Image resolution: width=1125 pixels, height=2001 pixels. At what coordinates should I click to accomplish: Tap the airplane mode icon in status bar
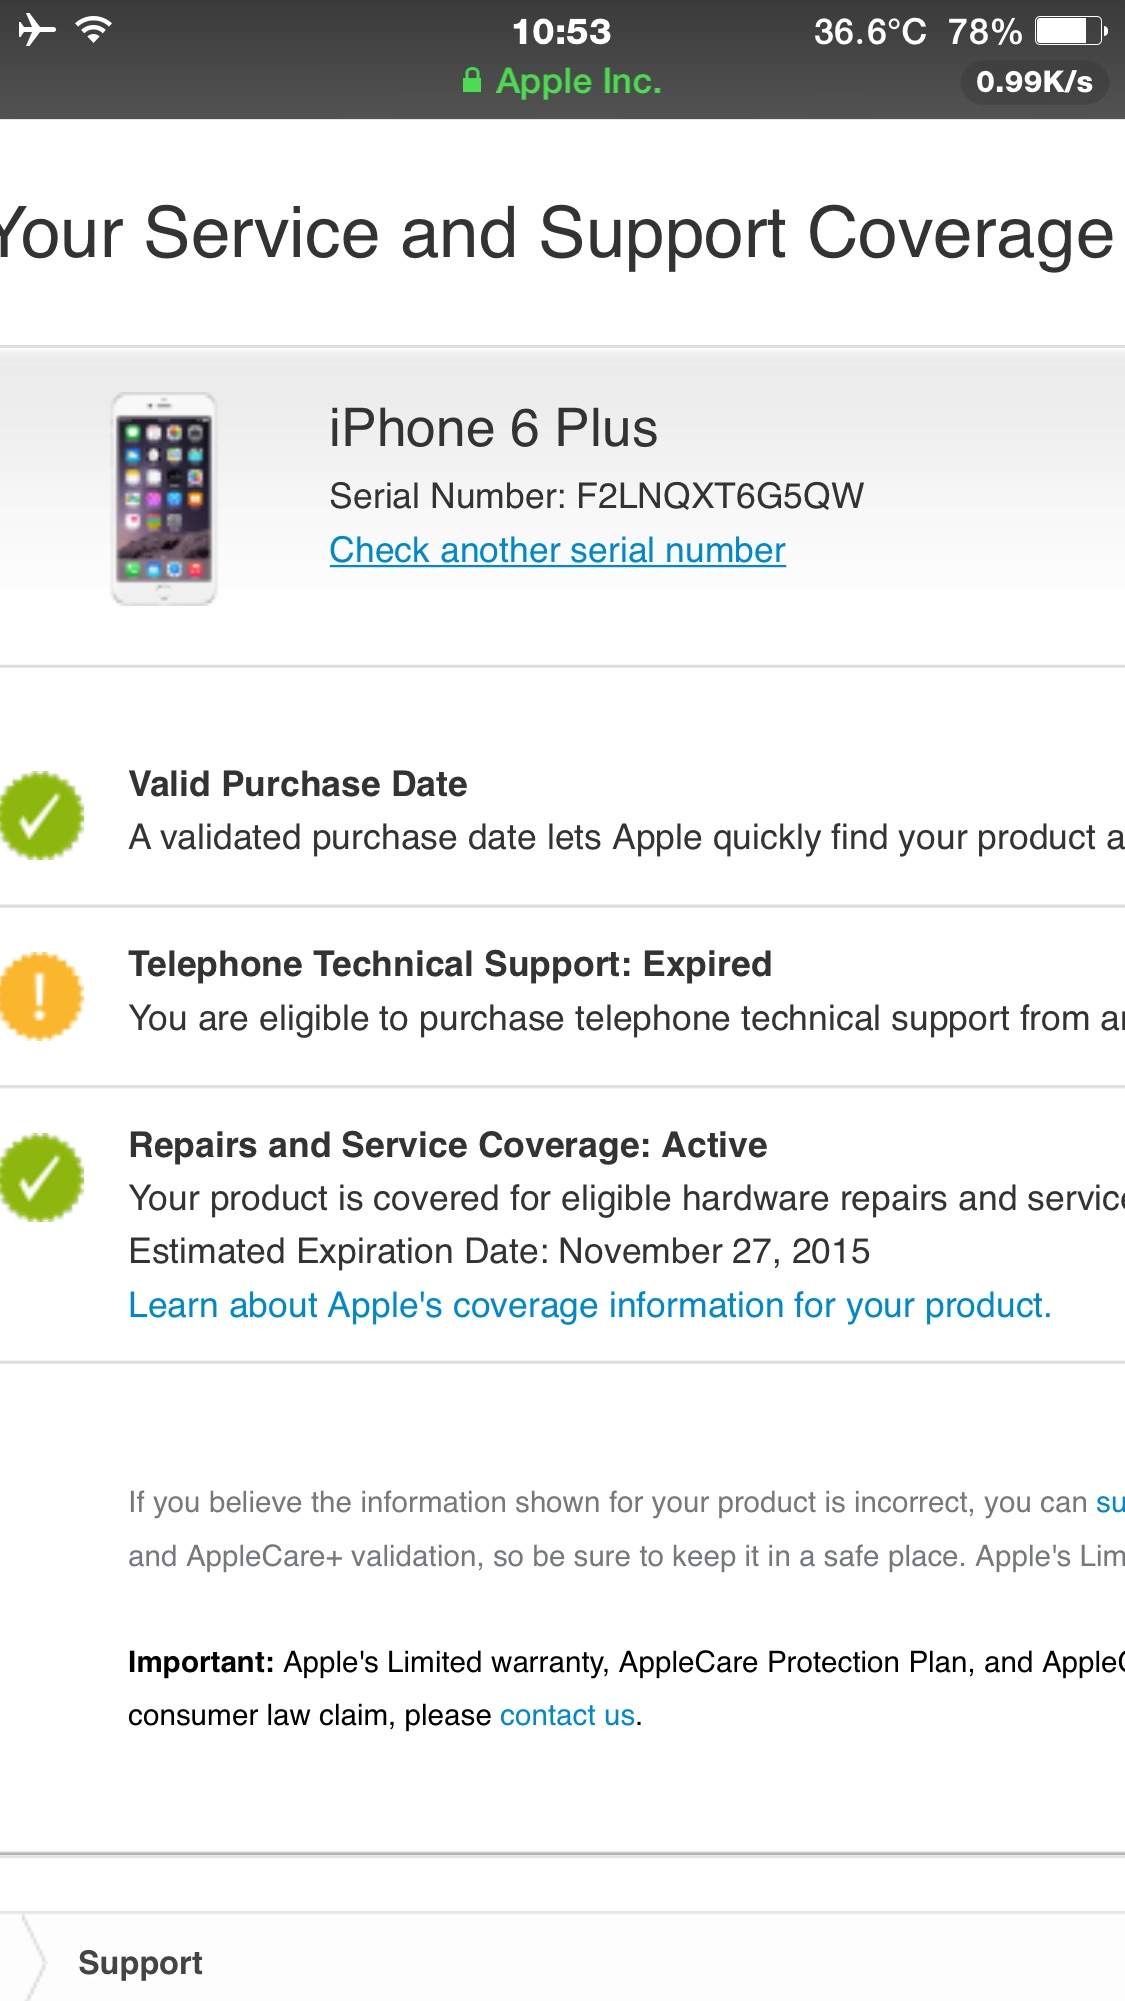(36, 30)
